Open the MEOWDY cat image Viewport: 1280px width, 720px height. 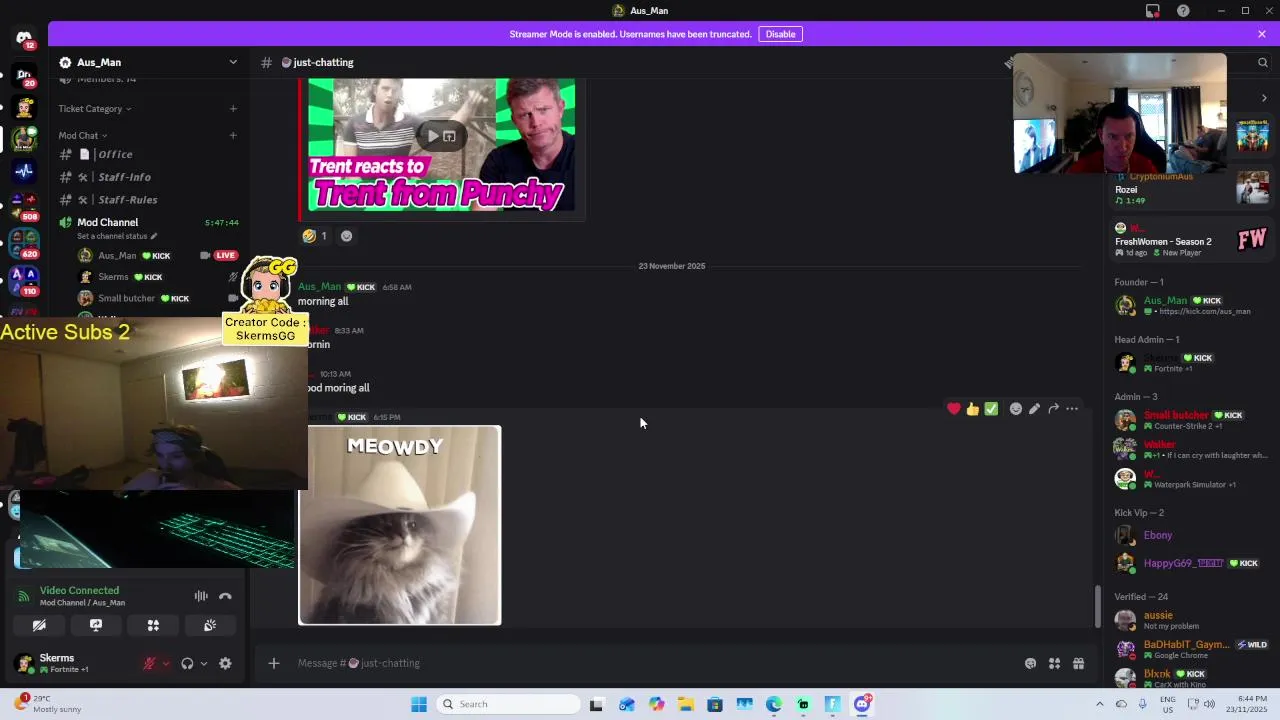pyautogui.click(x=399, y=525)
